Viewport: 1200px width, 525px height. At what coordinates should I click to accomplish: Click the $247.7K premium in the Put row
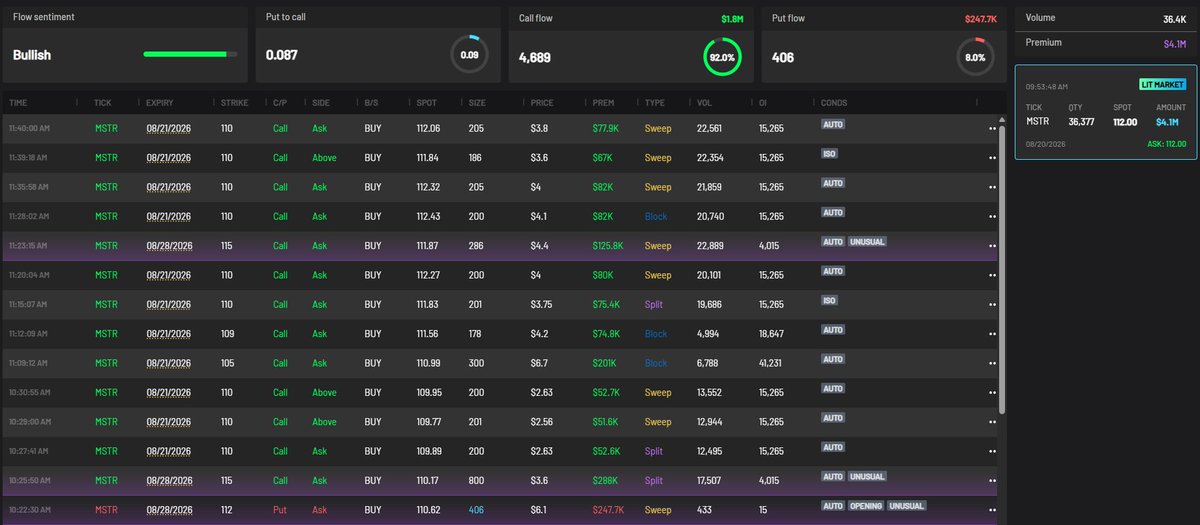click(x=608, y=510)
